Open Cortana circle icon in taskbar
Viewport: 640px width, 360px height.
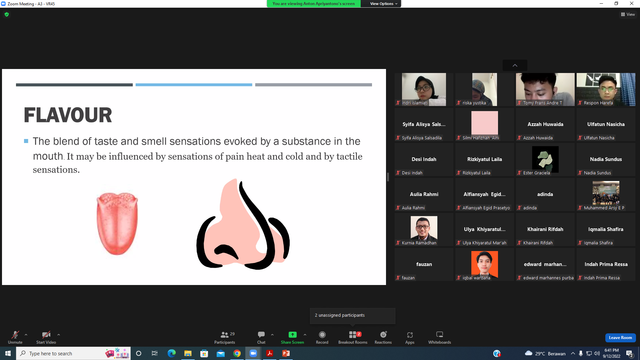click(x=138, y=353)
